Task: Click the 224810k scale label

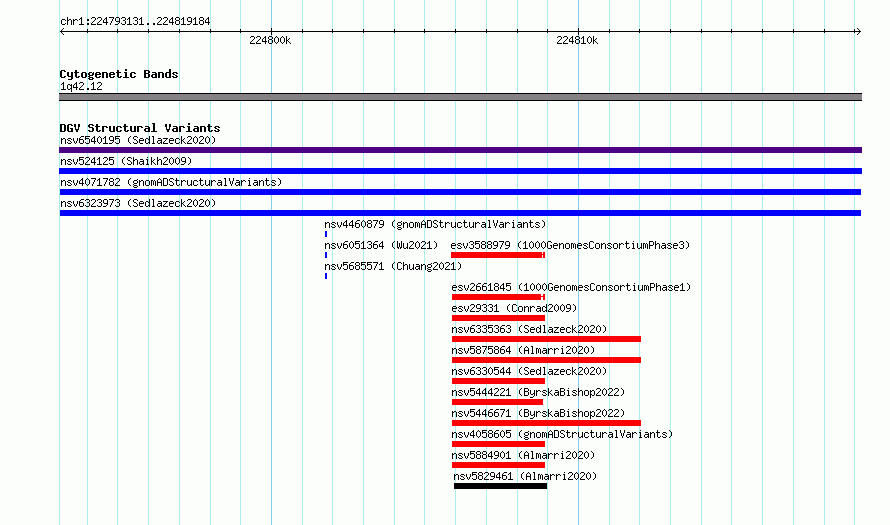Action: point(577,40)
